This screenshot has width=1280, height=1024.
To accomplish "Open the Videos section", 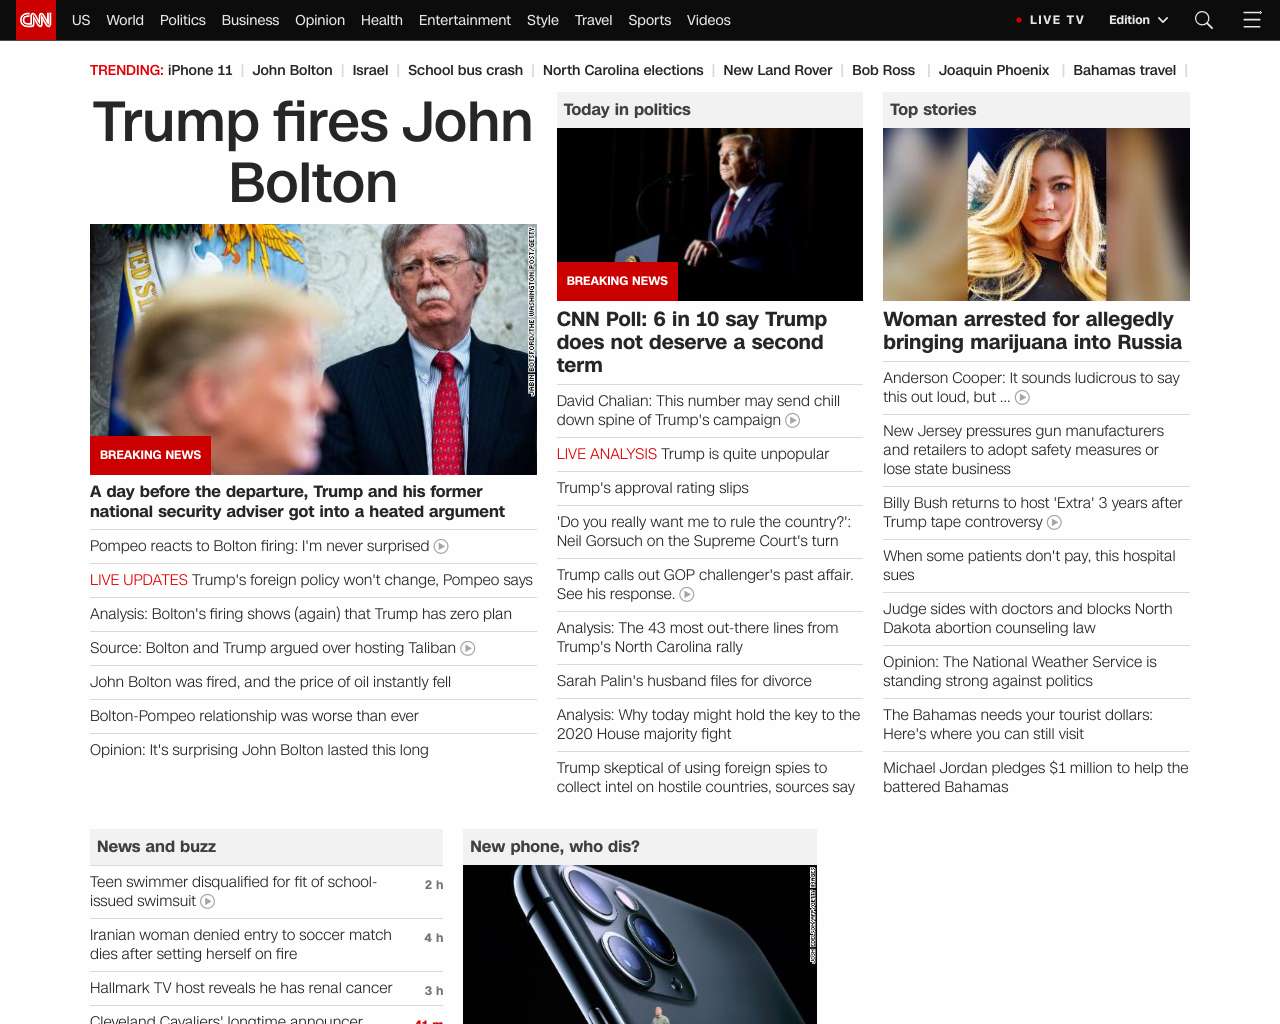I will click(709, 20).
